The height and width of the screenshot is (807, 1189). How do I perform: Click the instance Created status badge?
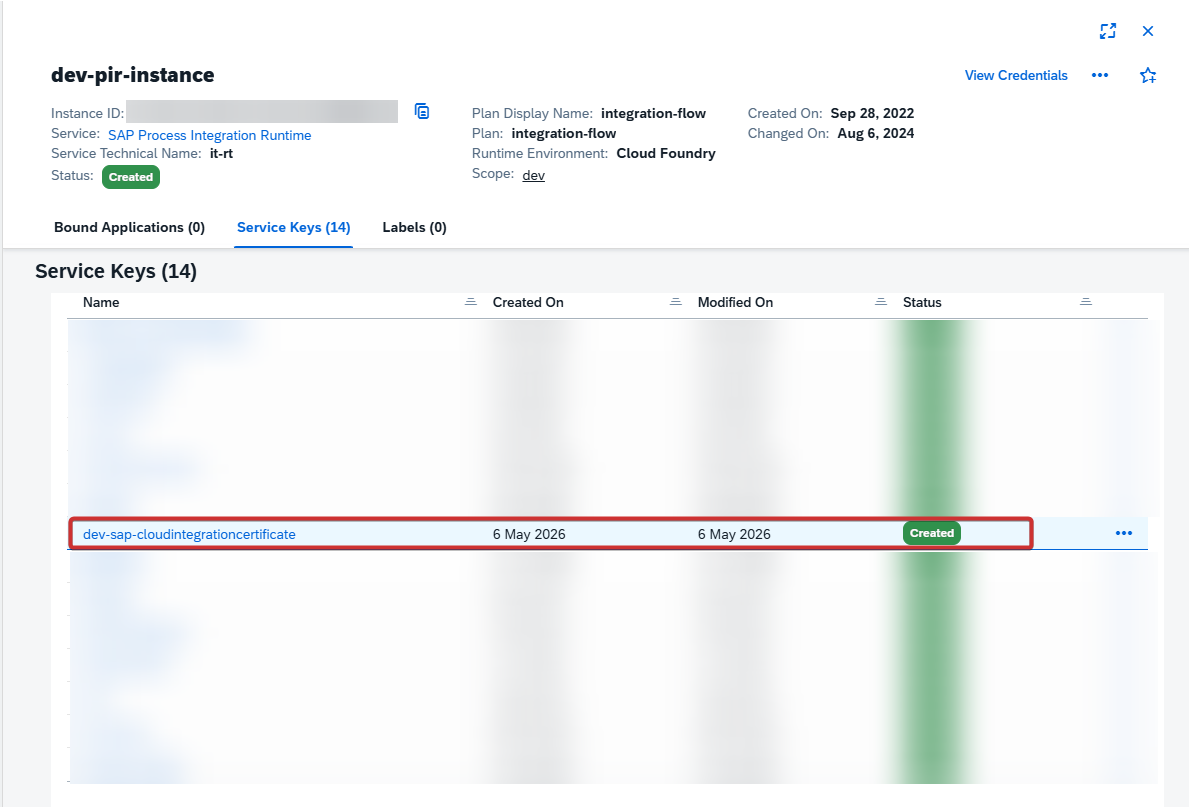130,177
